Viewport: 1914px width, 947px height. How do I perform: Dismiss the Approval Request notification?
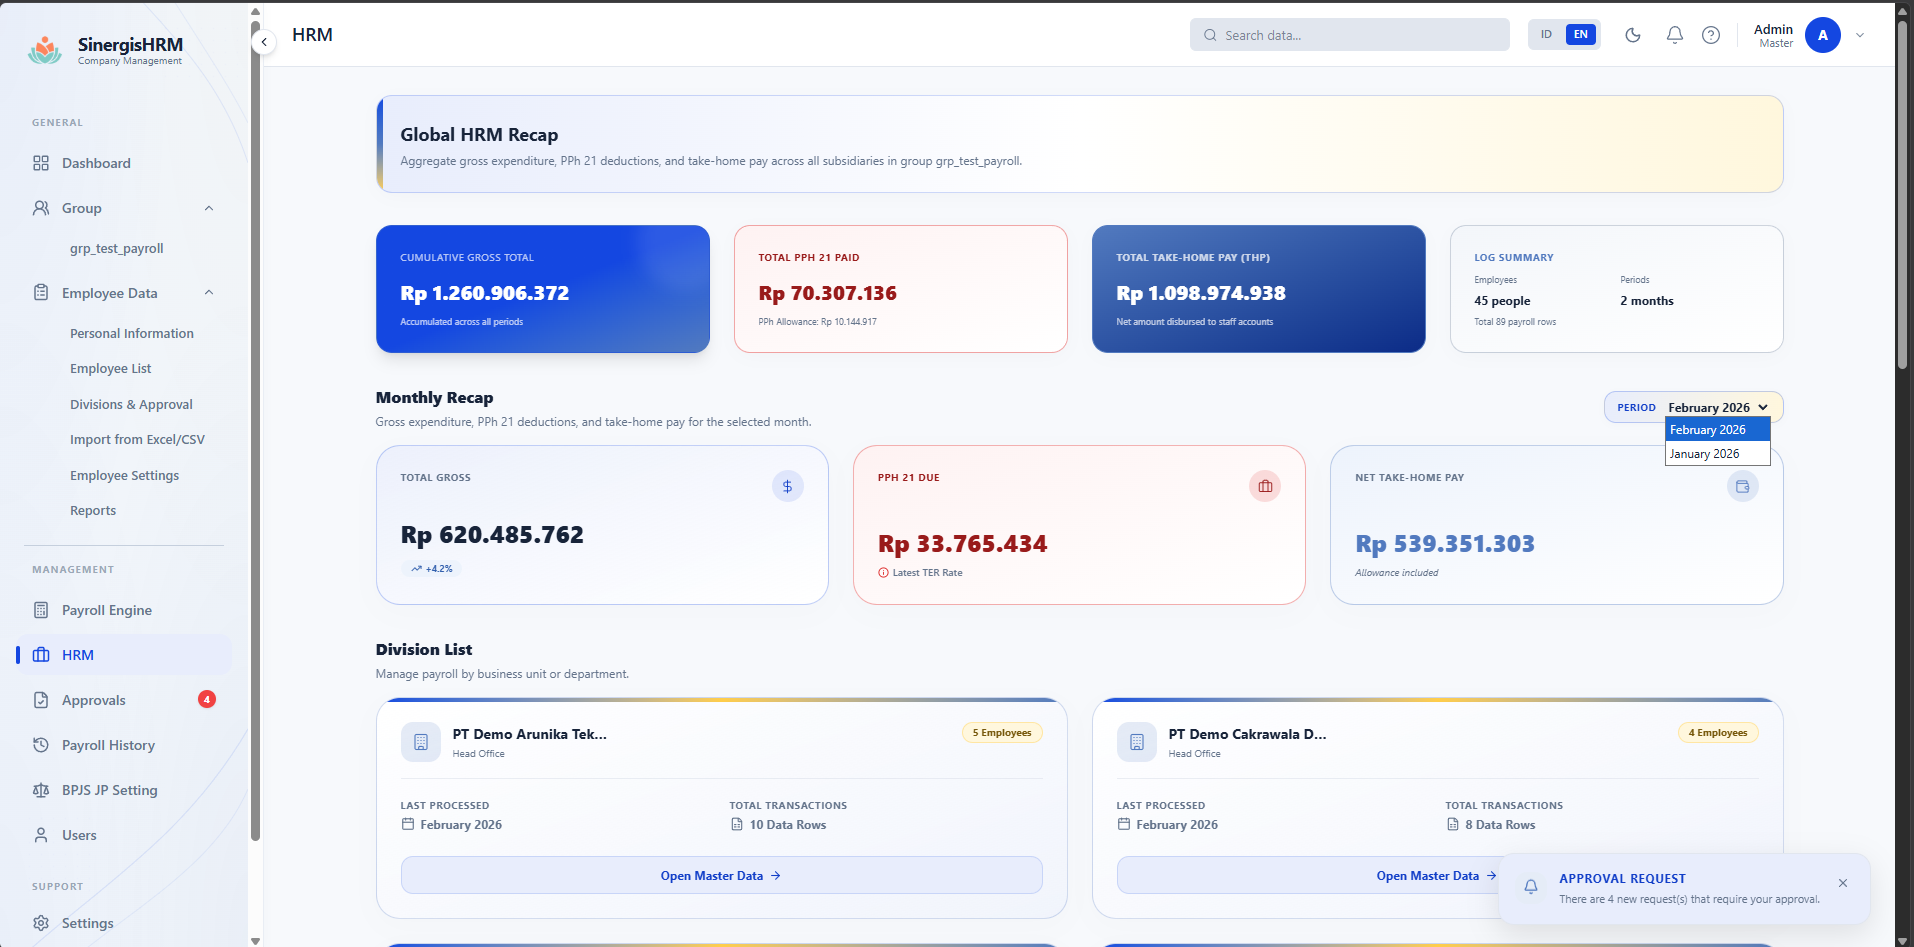1843,883
